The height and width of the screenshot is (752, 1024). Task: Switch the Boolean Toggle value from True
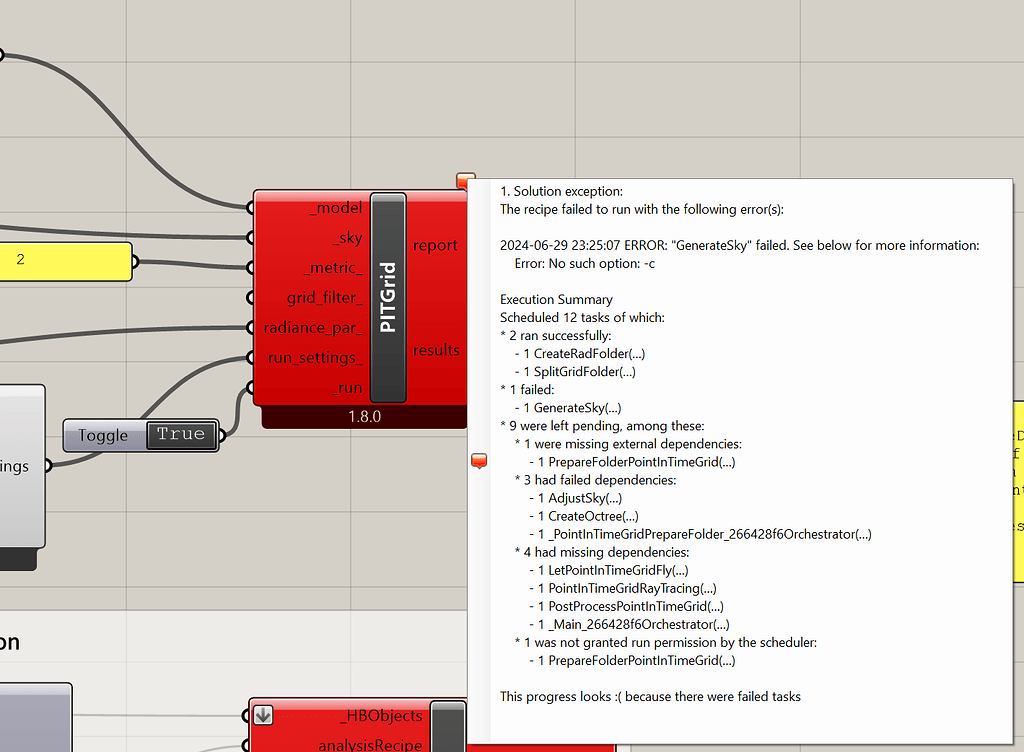click(181, 435)
